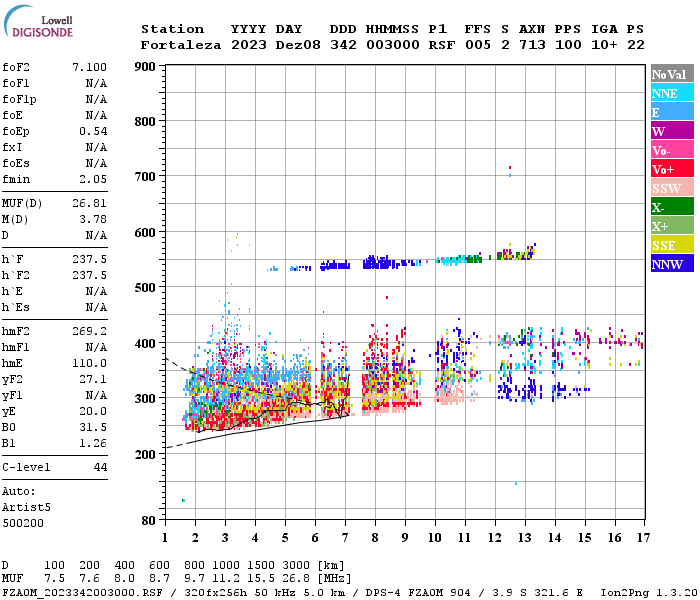Viewport: 700px width, 600px height.
Task: Click the Lowell Digisonde logo
Action: coord(38,22)
